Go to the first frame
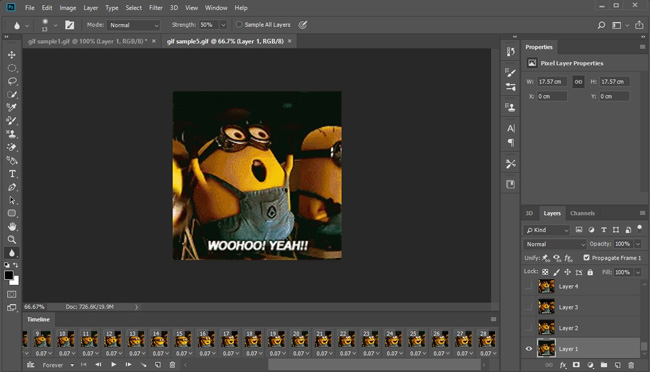 (83, 365)
